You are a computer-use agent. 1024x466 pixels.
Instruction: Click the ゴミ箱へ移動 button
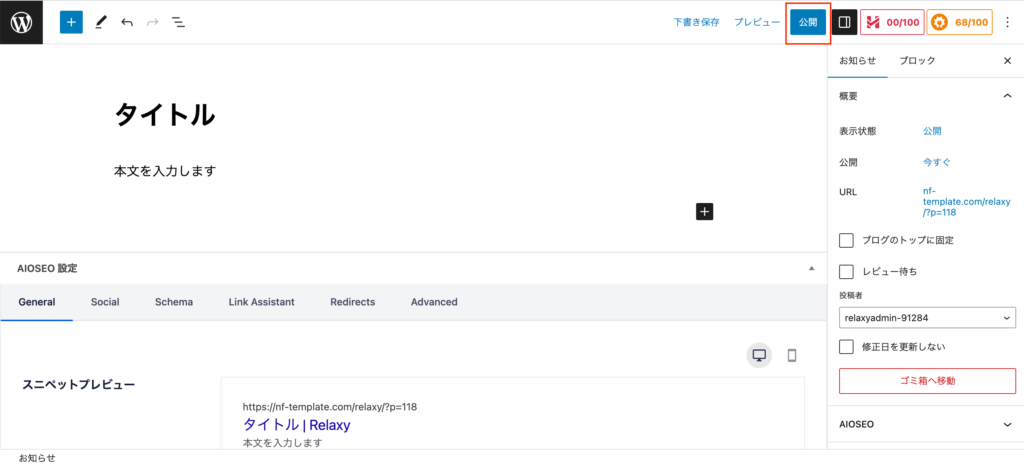tap(927, 381)
